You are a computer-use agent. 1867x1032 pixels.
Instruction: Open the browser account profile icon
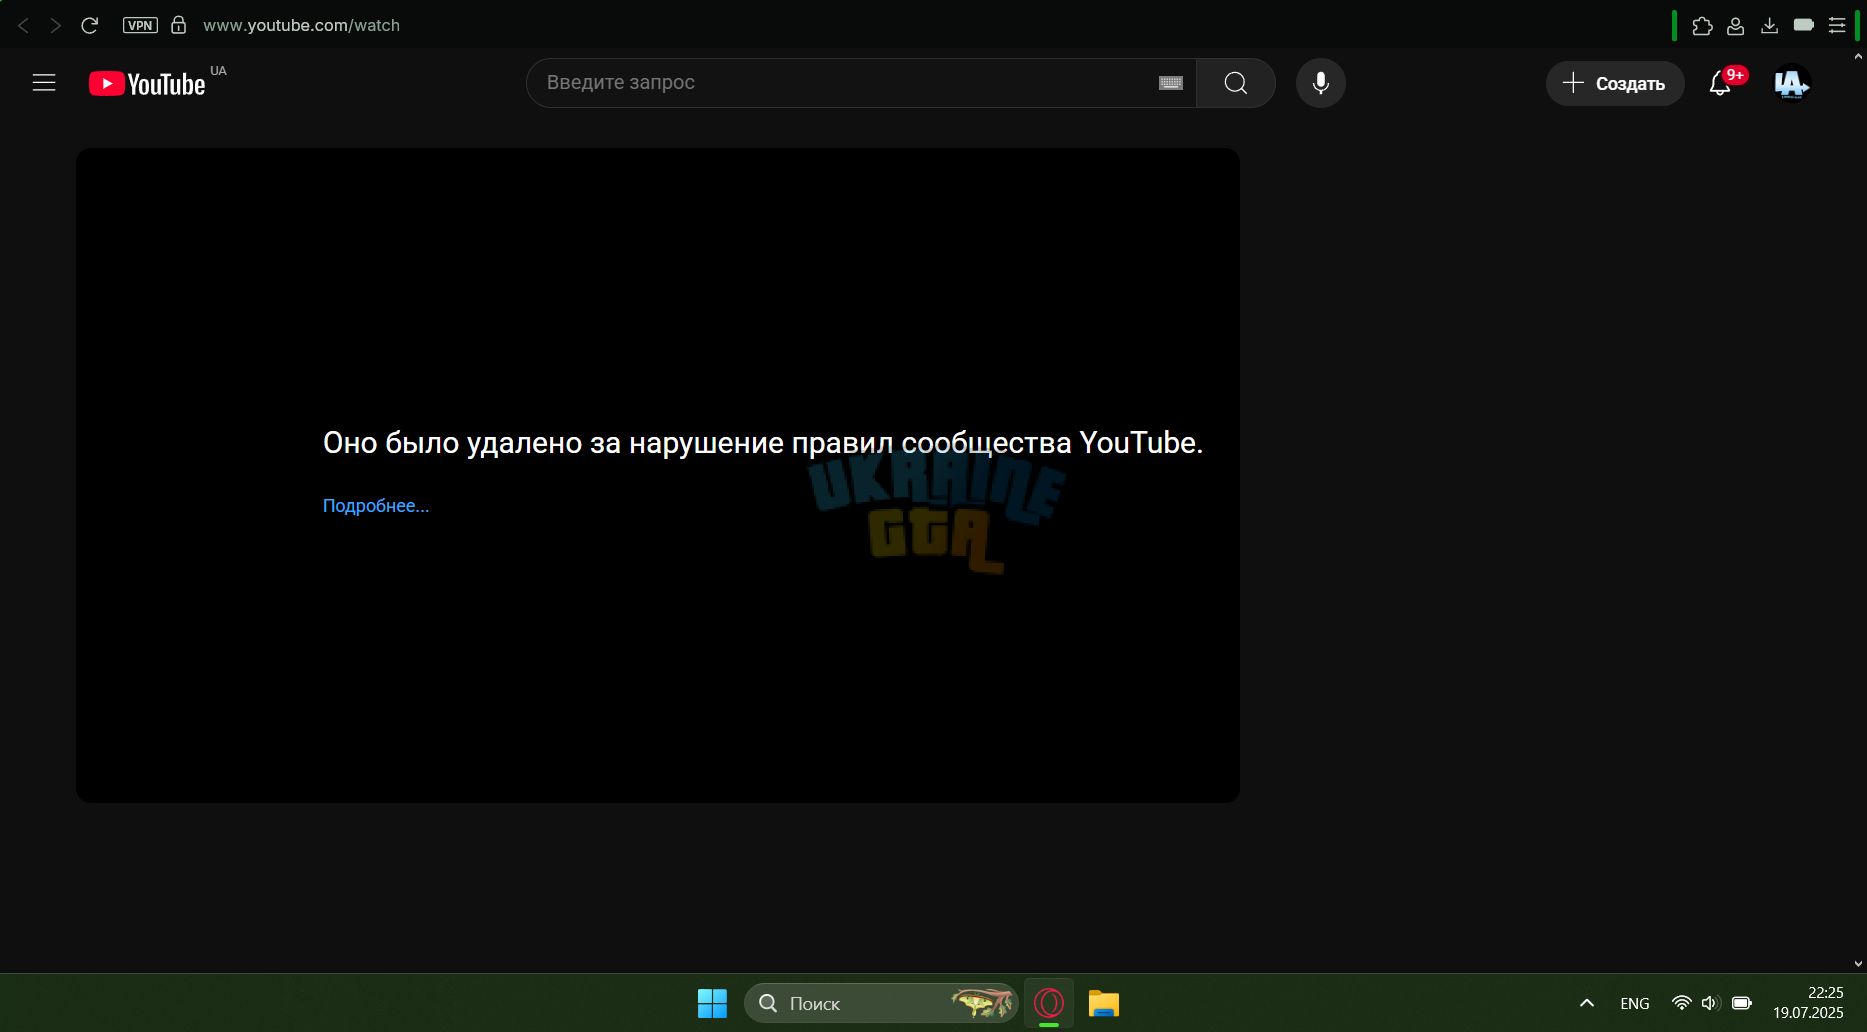1736,26
